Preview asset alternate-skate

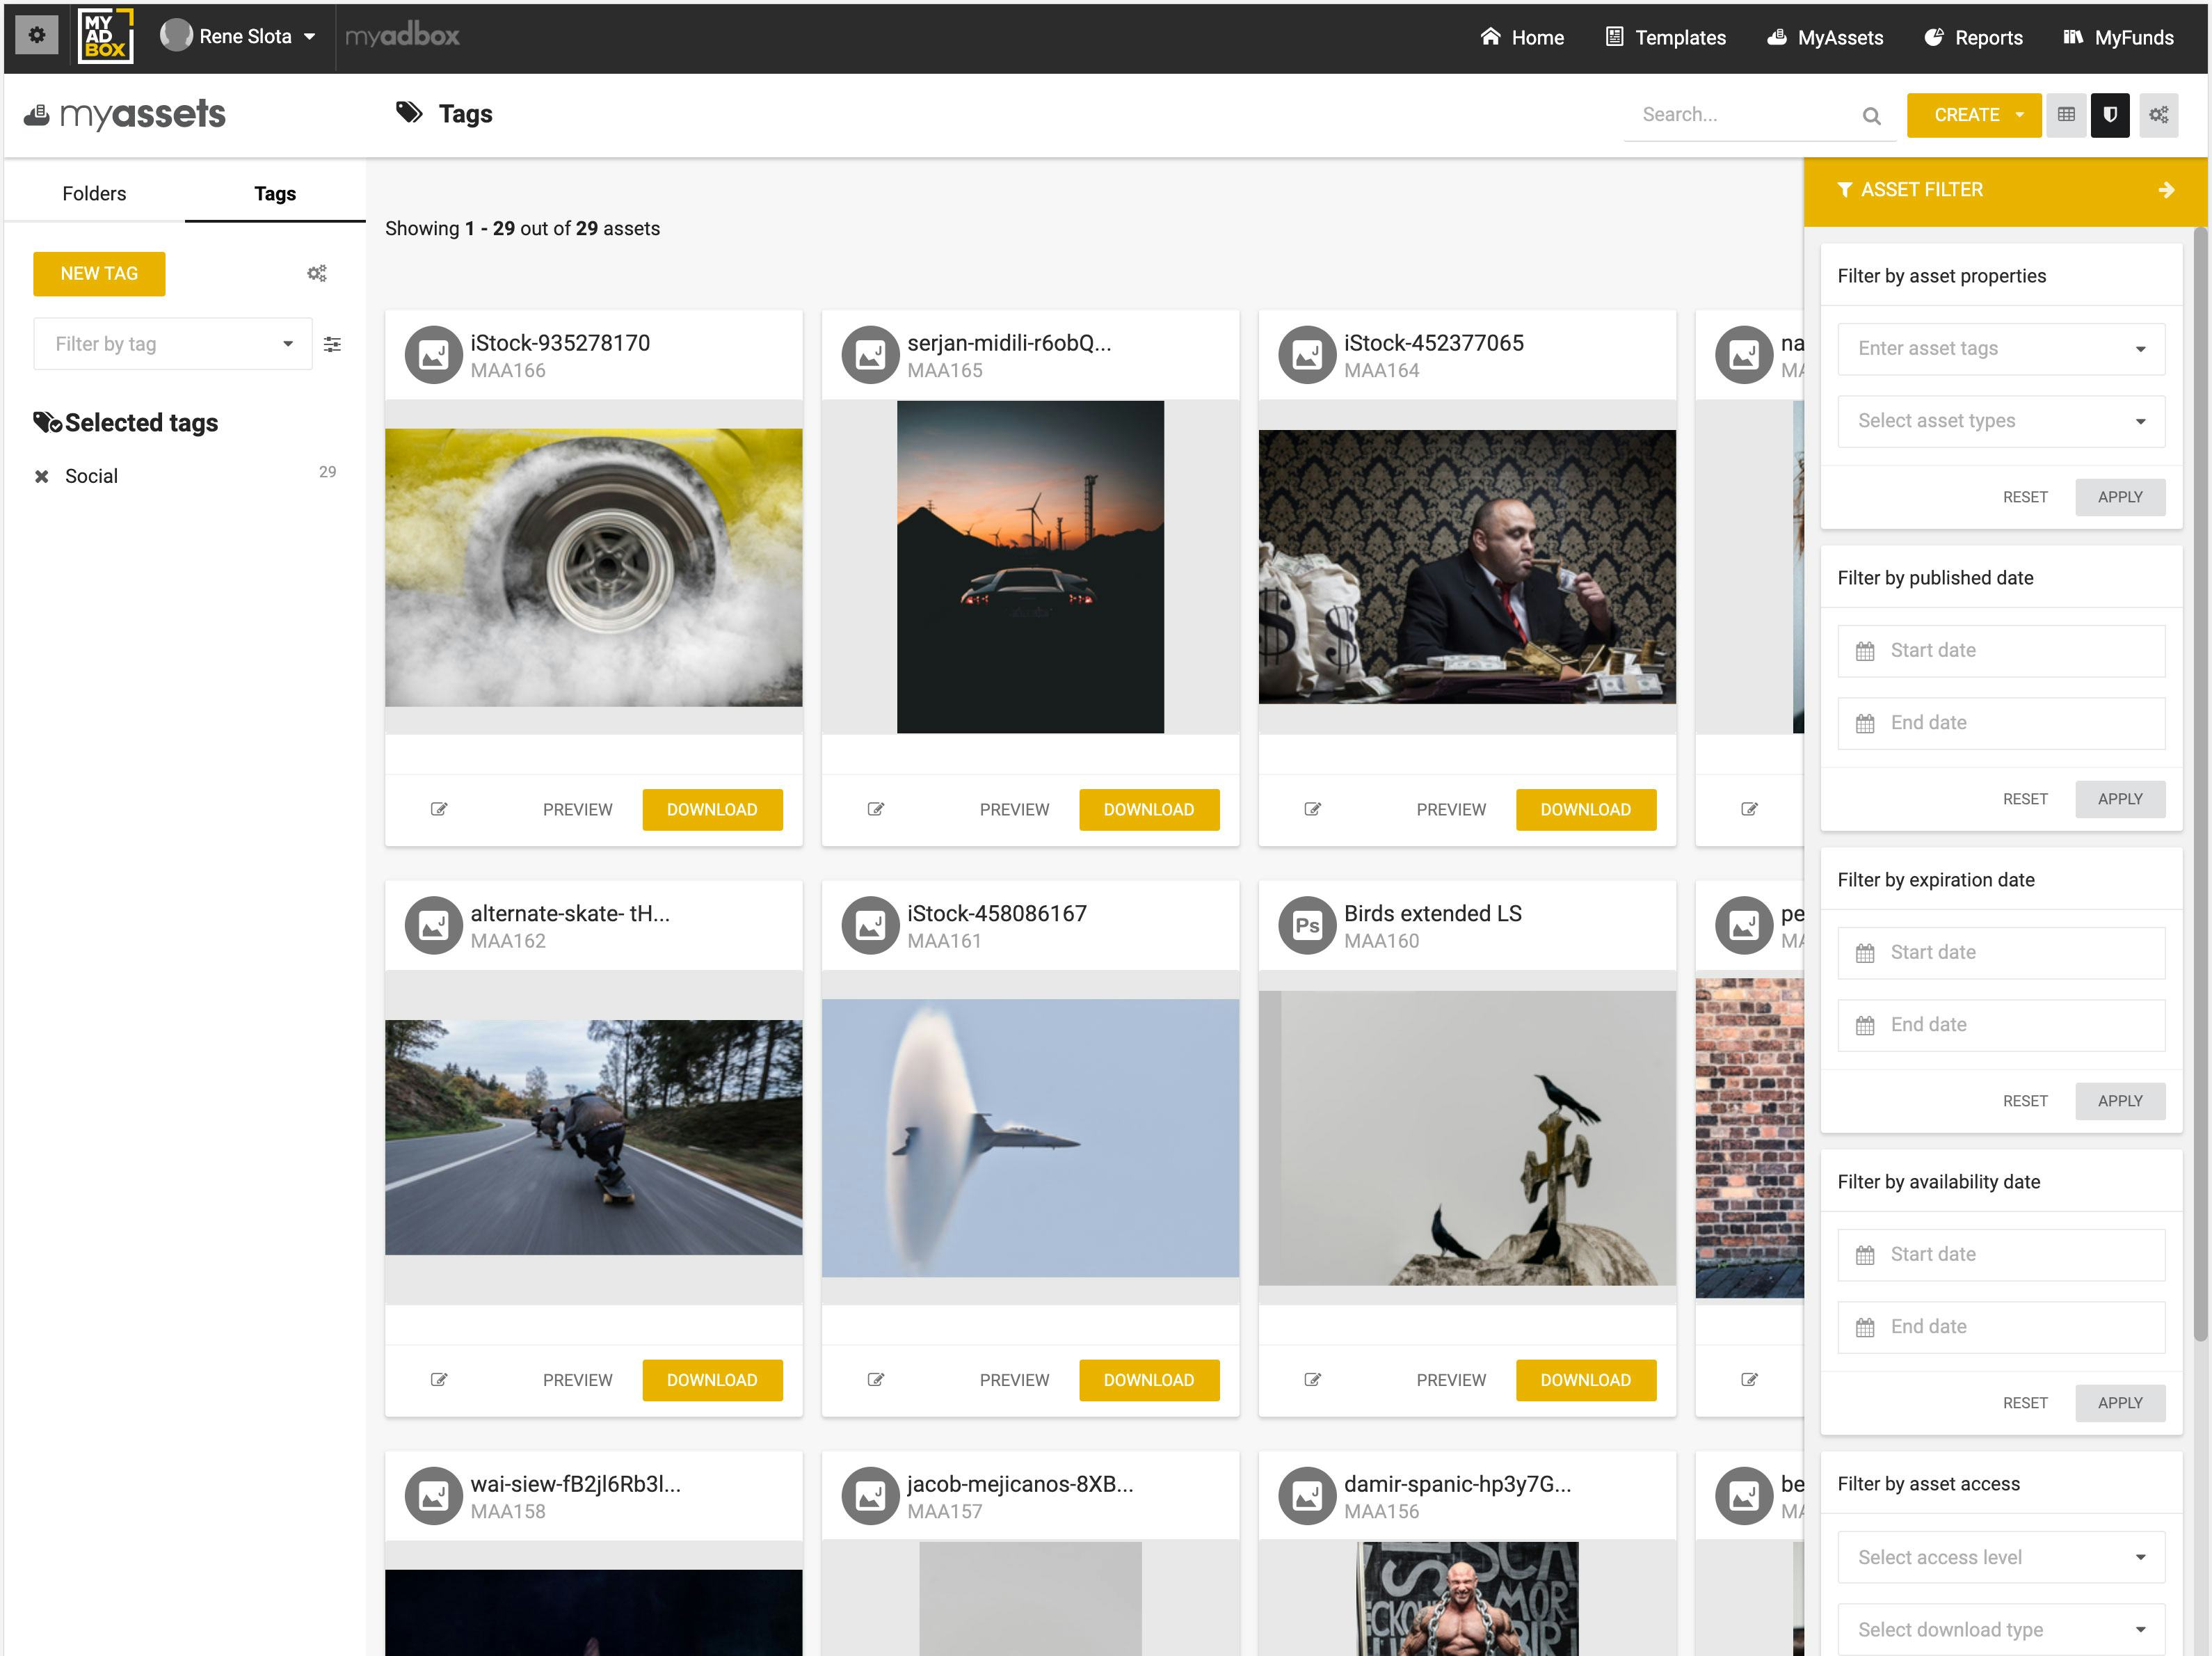[x=577, y=1379]
